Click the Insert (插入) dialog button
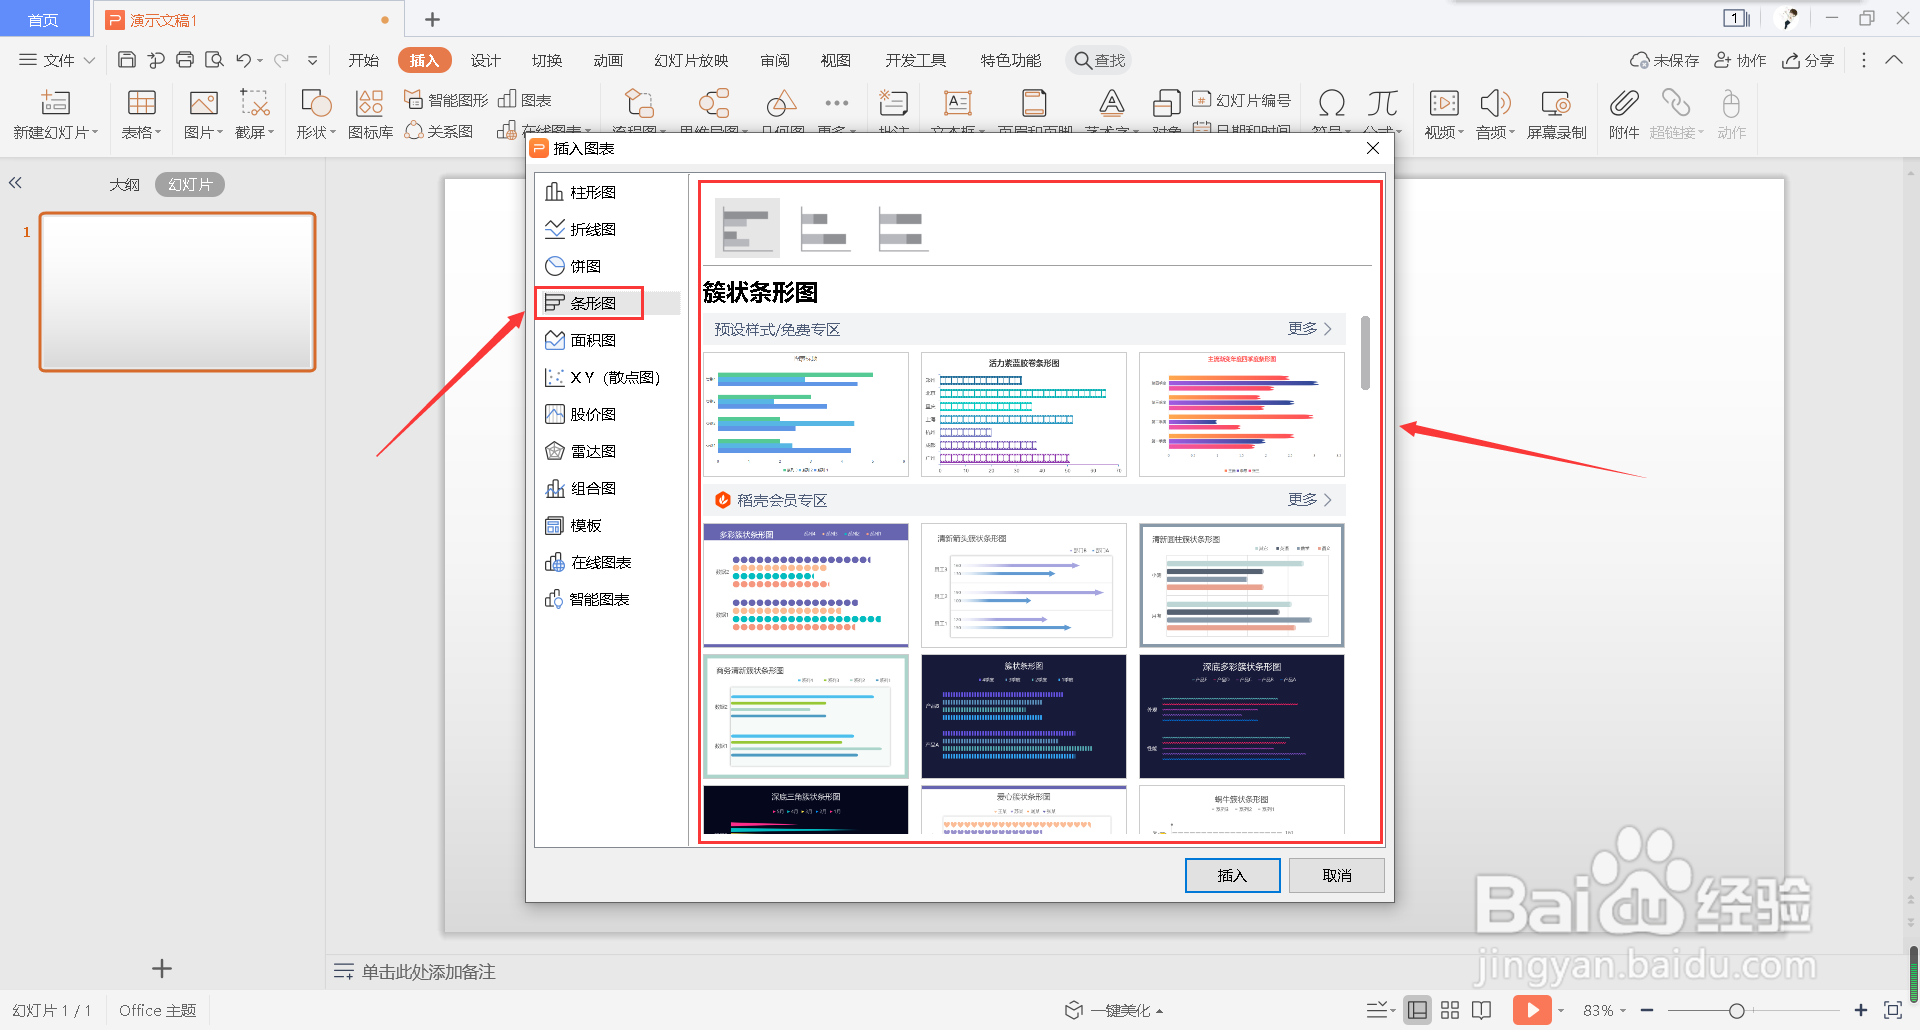 [1232, 875]
